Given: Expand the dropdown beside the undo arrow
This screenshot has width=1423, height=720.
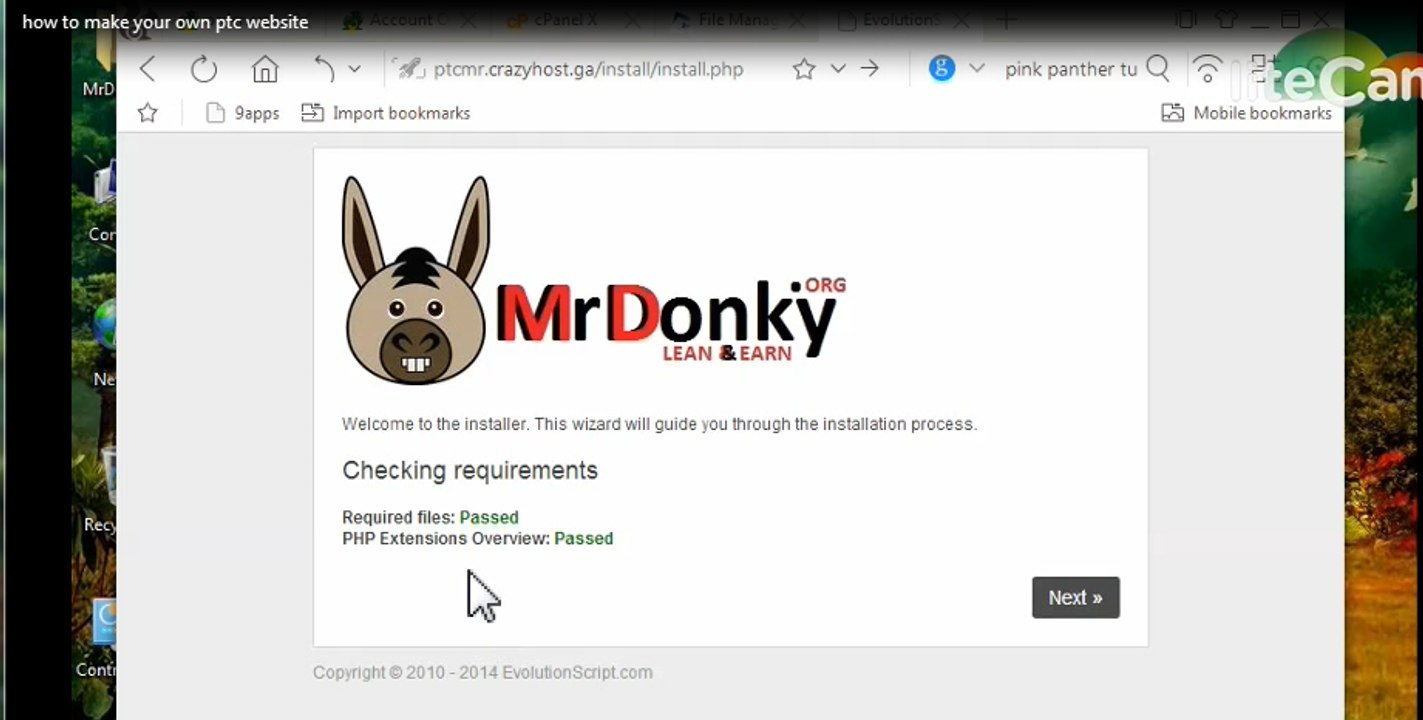Looking at the screenshot, I should [x=354, y=69].
